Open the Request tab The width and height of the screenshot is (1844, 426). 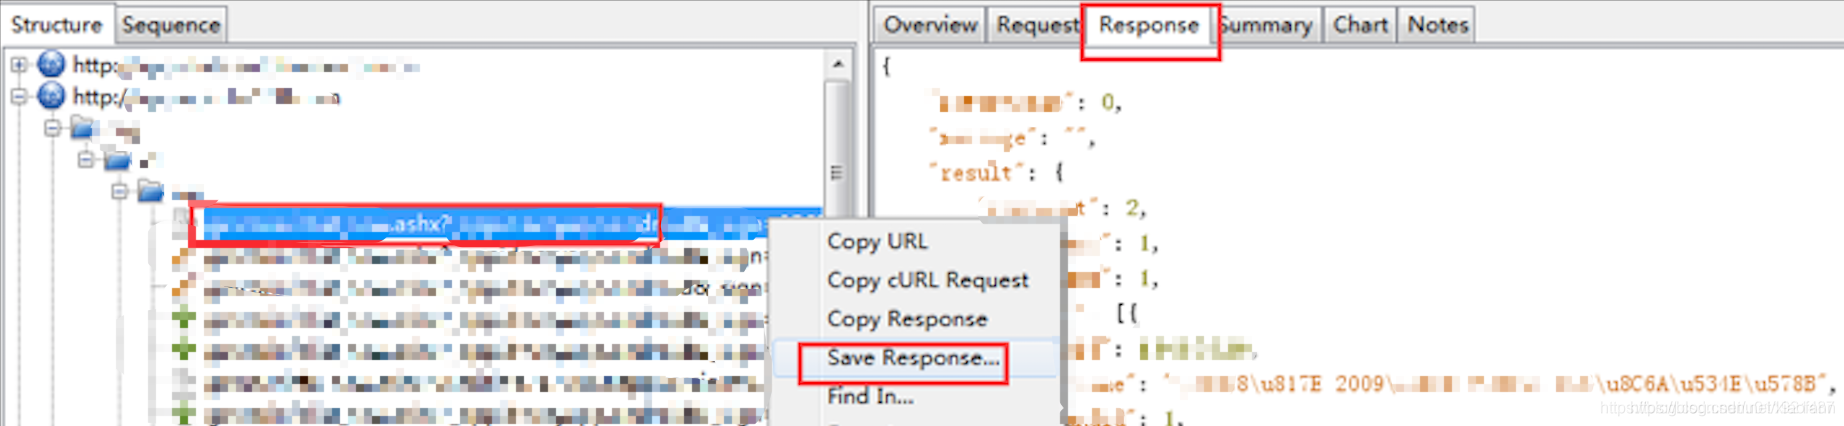(1036, 24)
